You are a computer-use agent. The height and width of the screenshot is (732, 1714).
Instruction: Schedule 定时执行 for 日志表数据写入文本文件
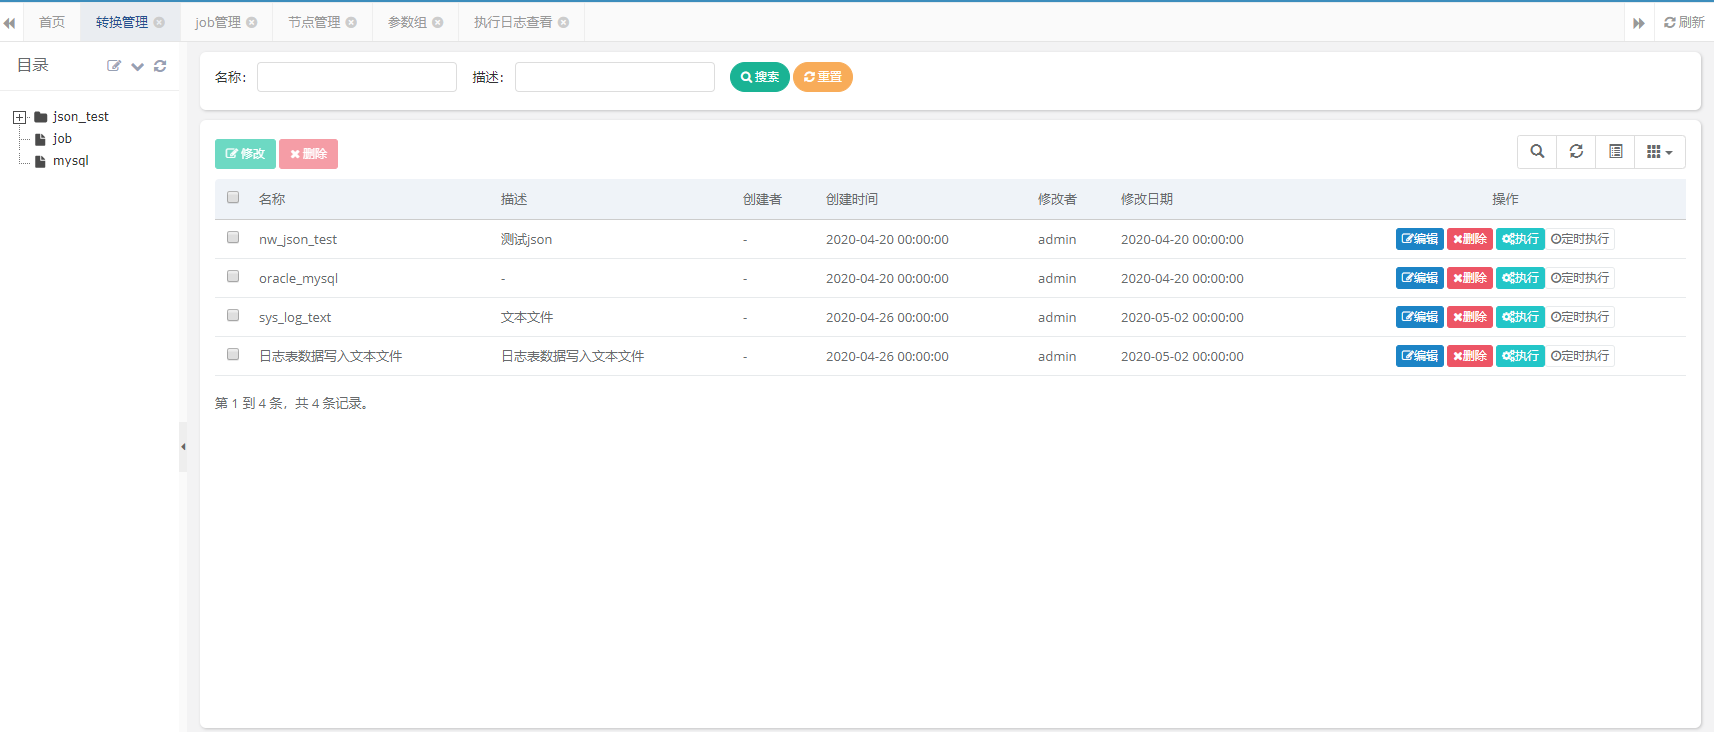tap(1580, 356)
